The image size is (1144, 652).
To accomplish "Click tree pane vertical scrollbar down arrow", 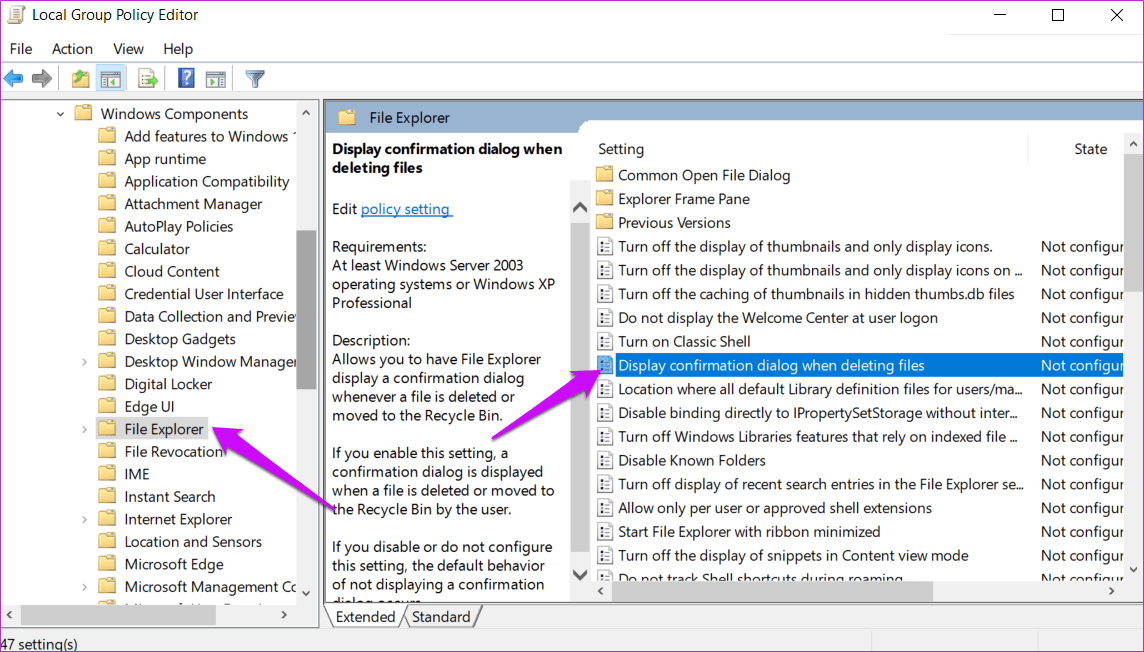I will (x=306, y=593).
